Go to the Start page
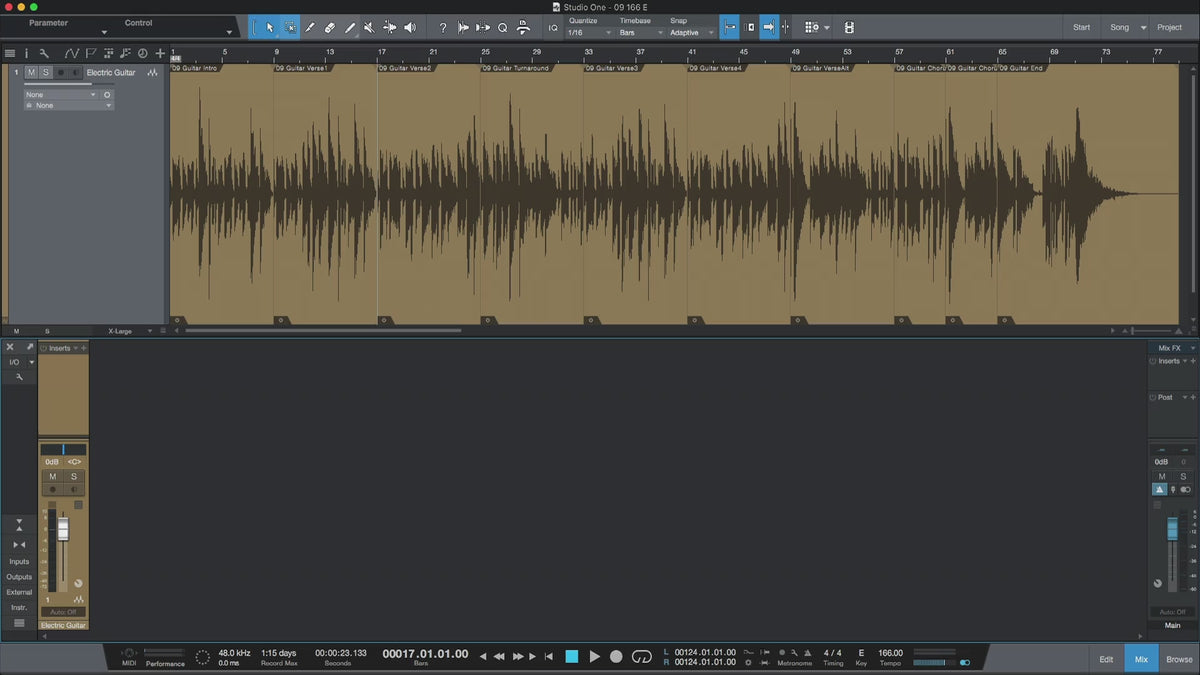1200x675 pixels. [x=1081, y=27]
